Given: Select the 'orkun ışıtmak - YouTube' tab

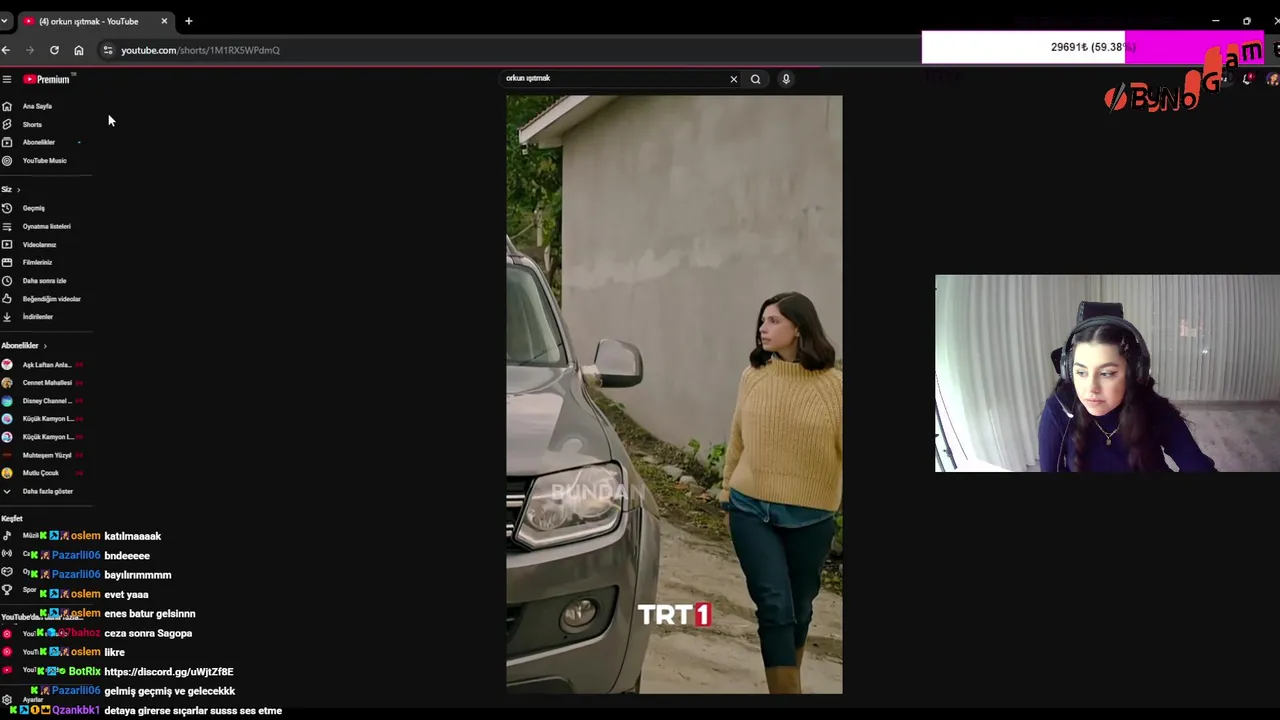Looking at the screenshot, I should coord(88,21).
